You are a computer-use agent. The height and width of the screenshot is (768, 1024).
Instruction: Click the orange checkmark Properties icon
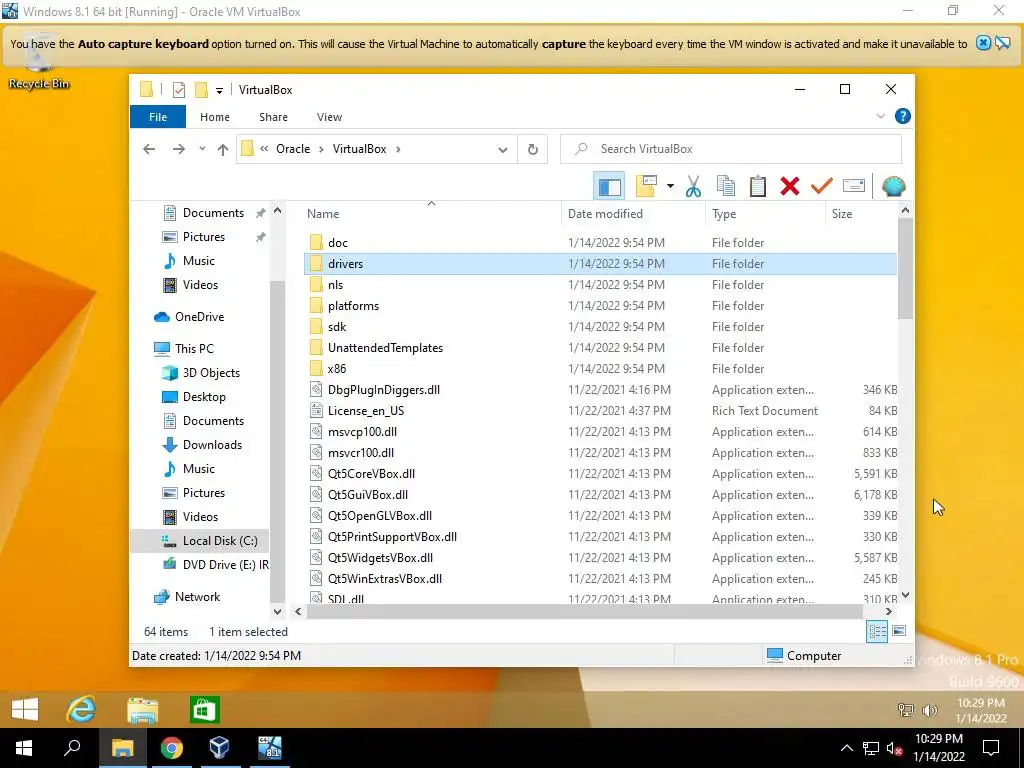(x=822, y=187)
